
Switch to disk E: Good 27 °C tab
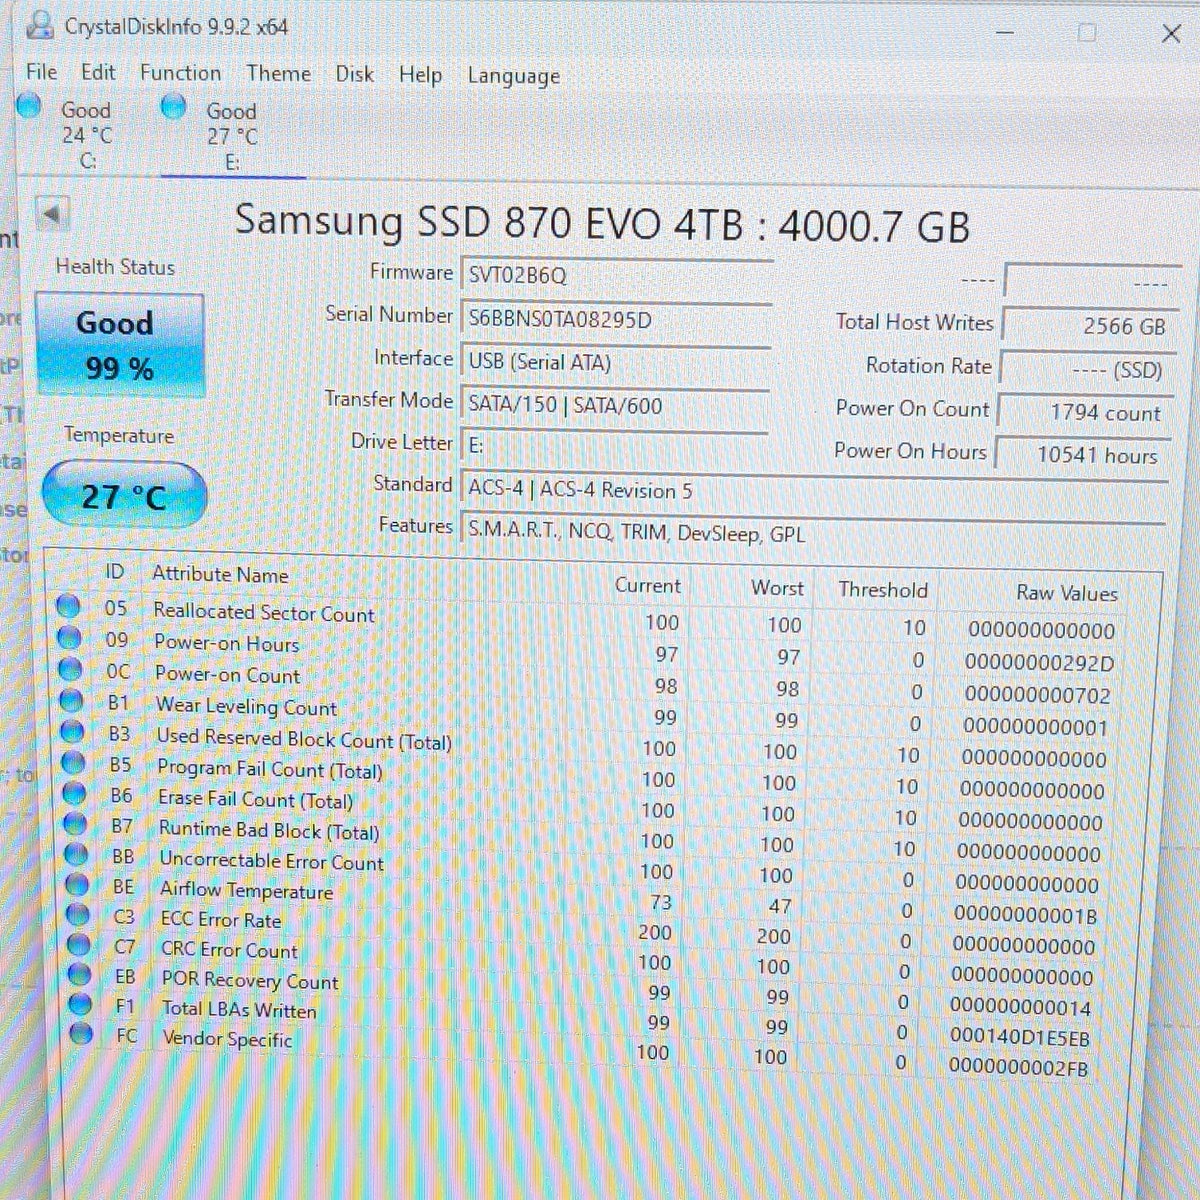pos(232,136)
